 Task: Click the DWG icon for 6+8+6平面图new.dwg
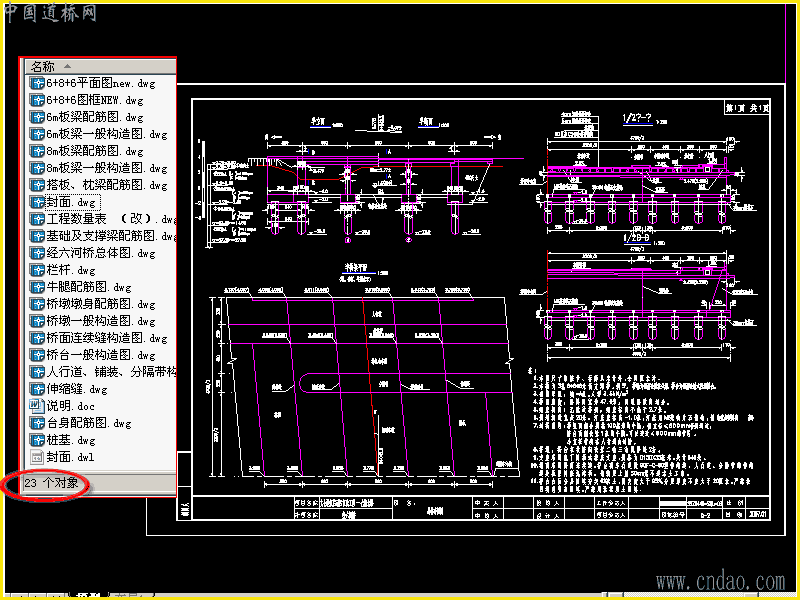pos(37,83)
